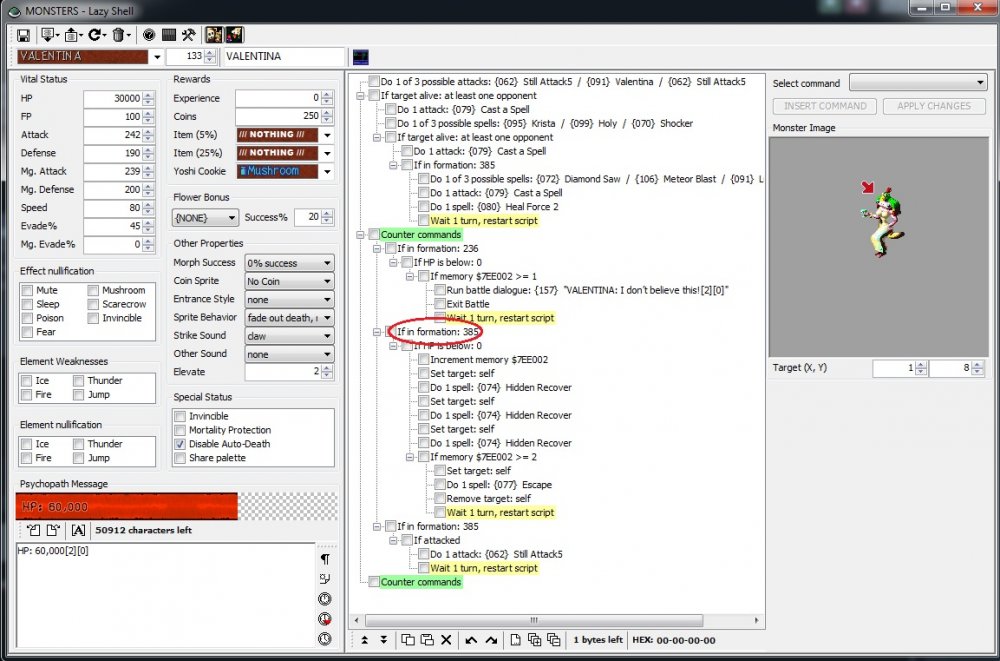Delete selected command with X icon
The height and width of the screenshot is (661, 1000).
pos(446,640)
